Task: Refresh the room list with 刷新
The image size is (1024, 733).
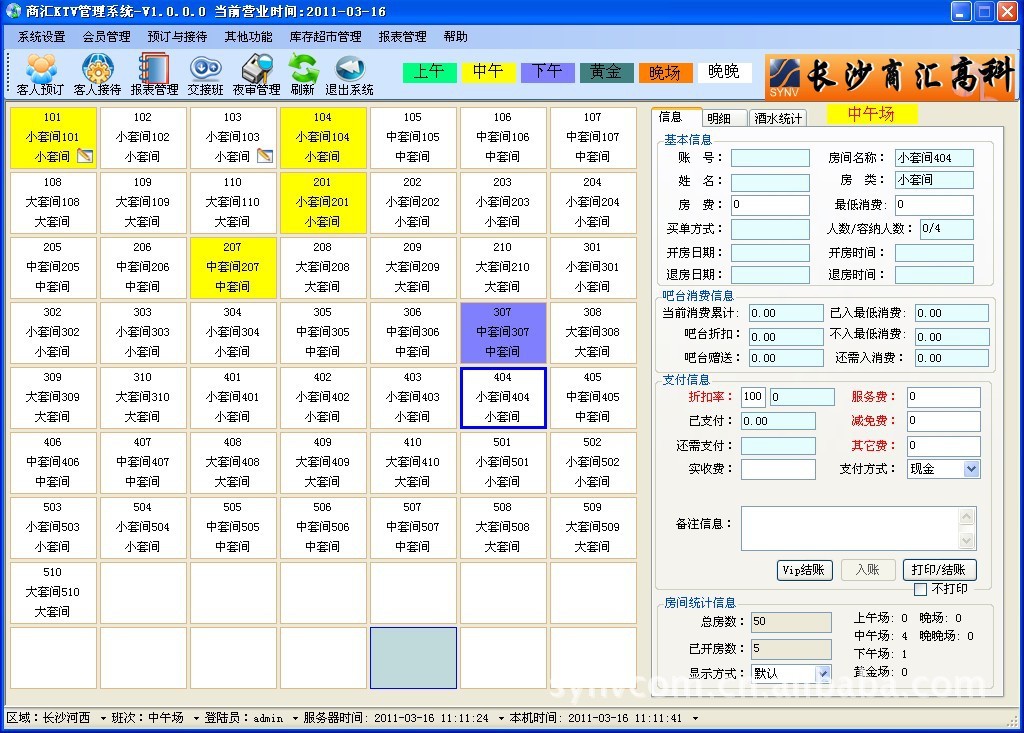Action: point(302,74)
